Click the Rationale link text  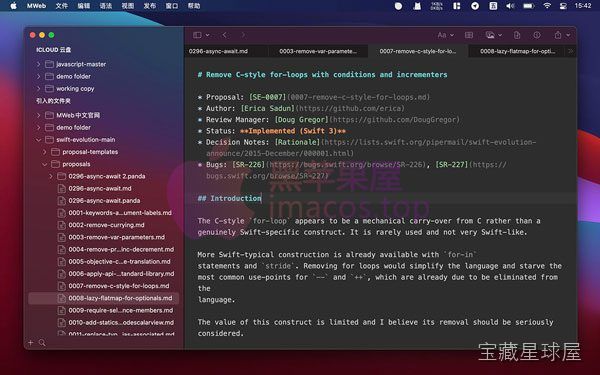(x=297, y=142)
